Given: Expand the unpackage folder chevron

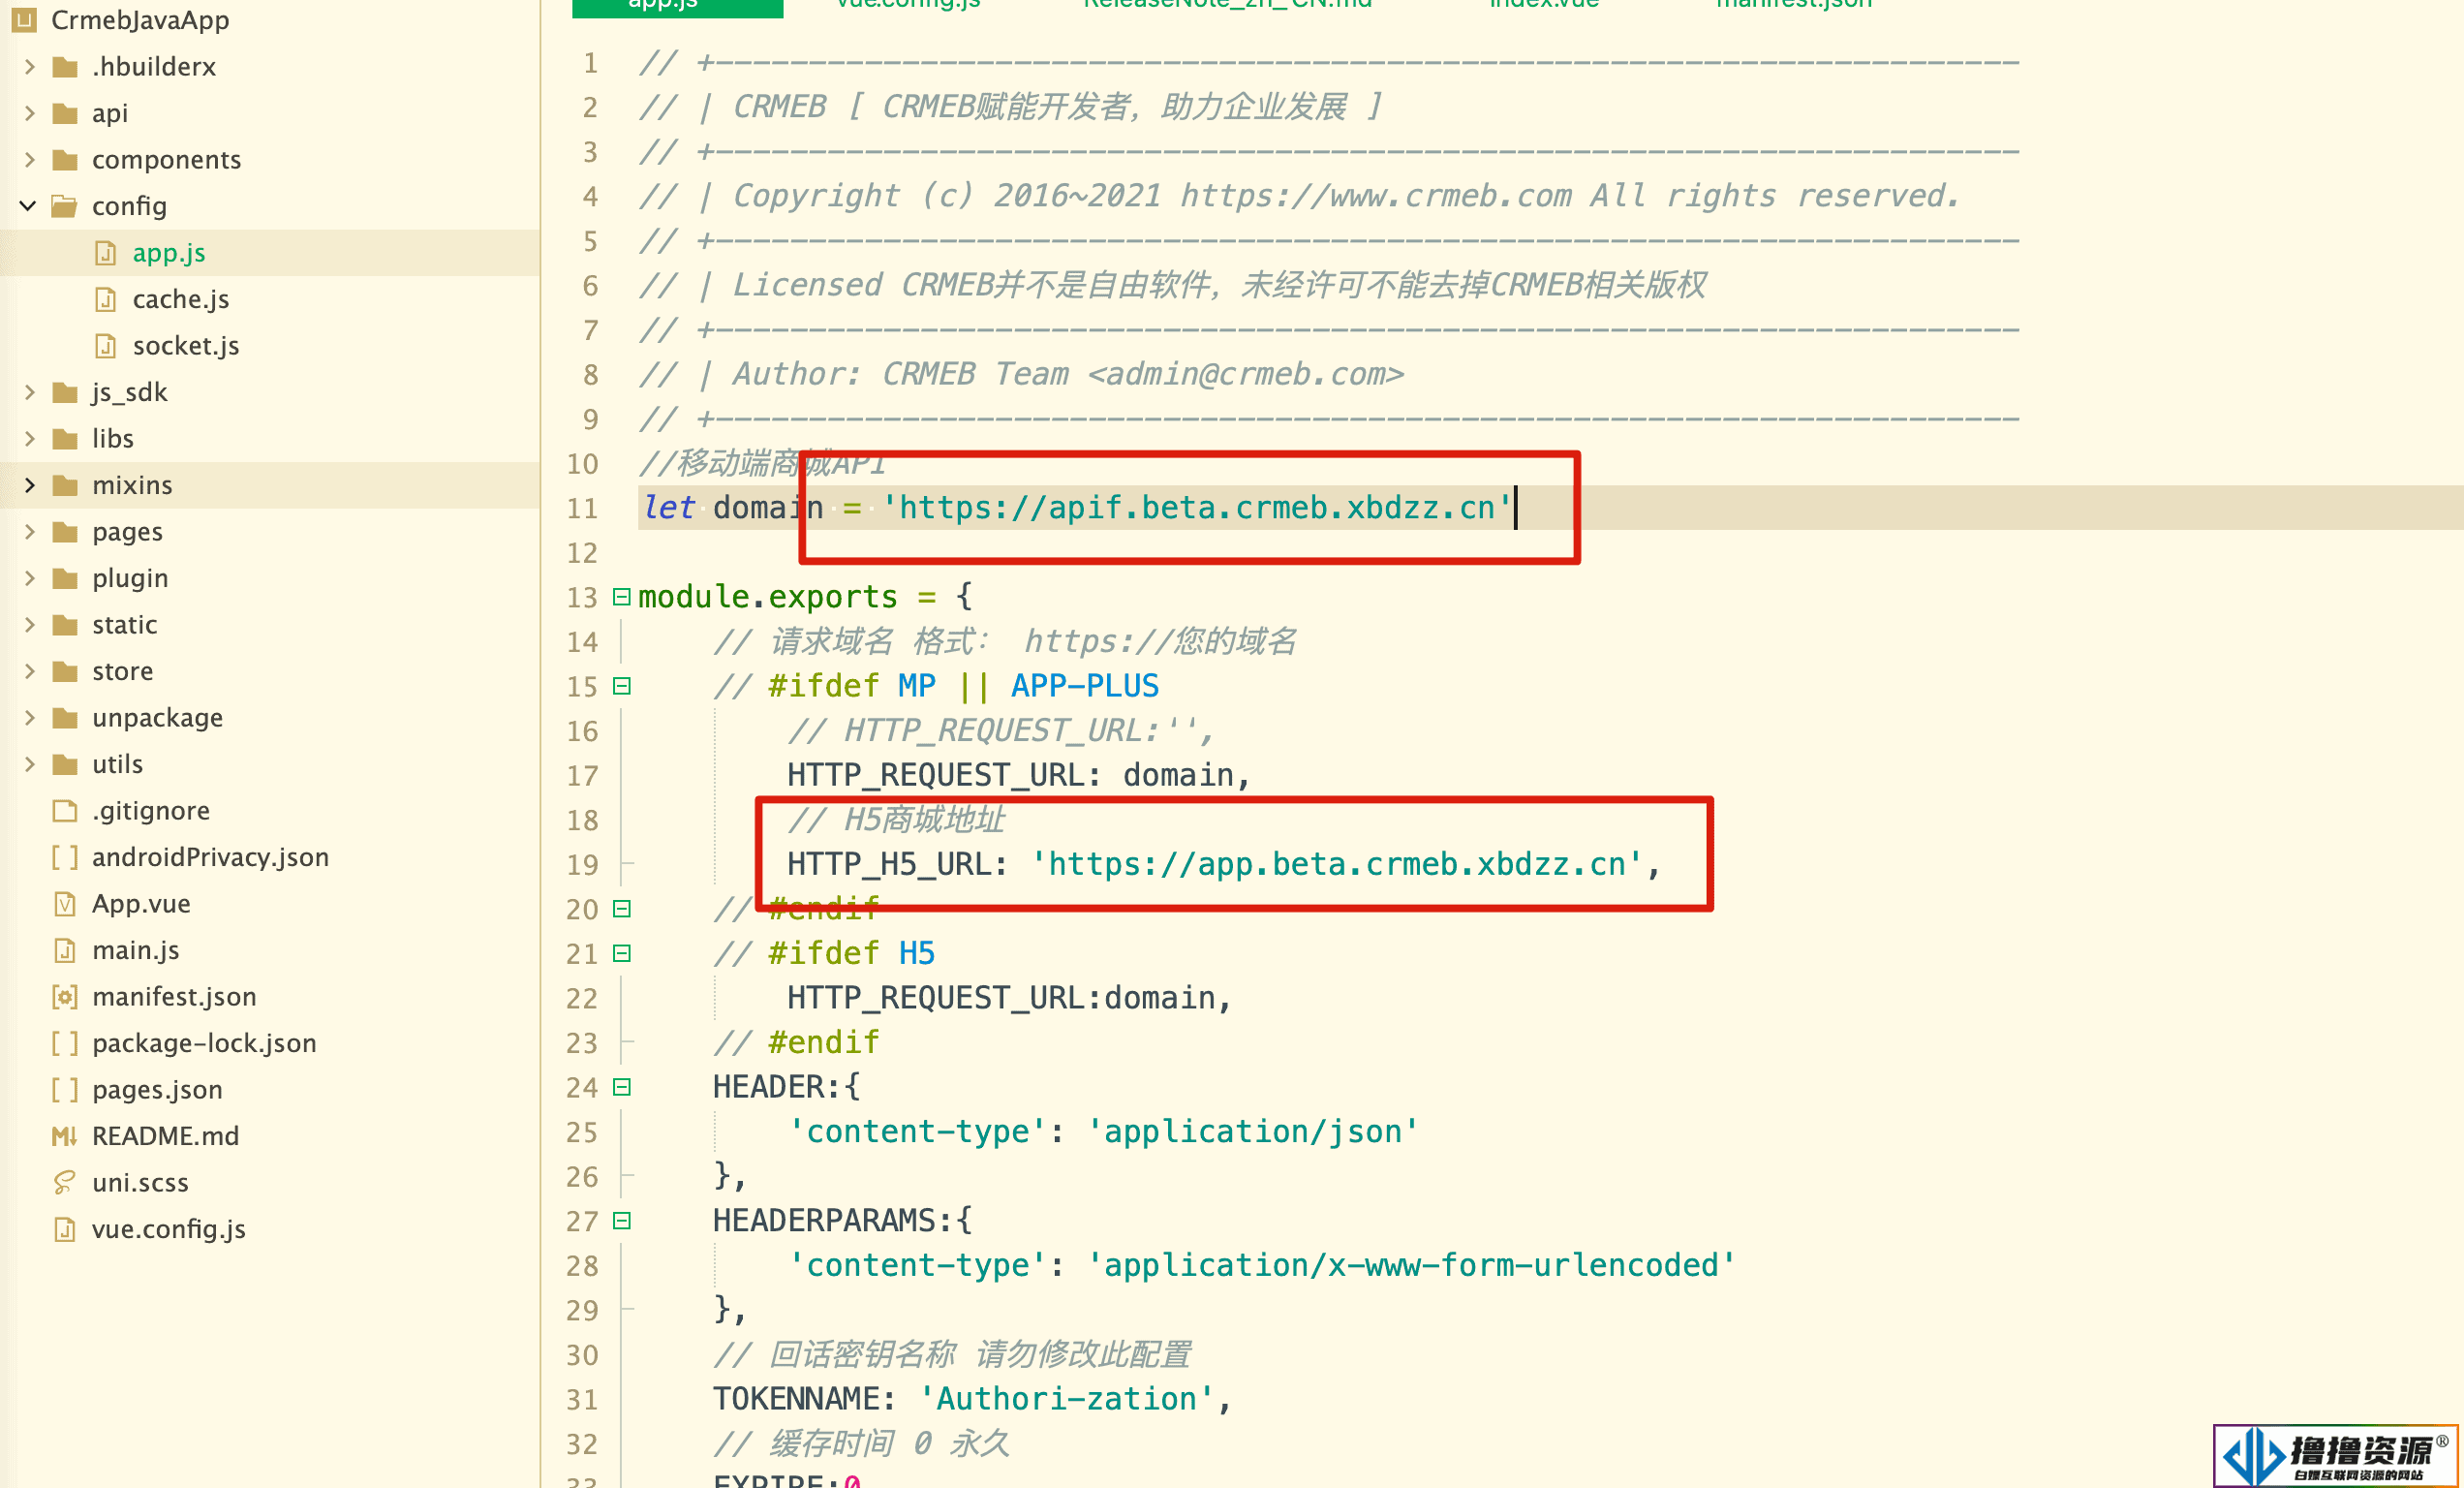Looking at the screenshot, I should 29,718.
